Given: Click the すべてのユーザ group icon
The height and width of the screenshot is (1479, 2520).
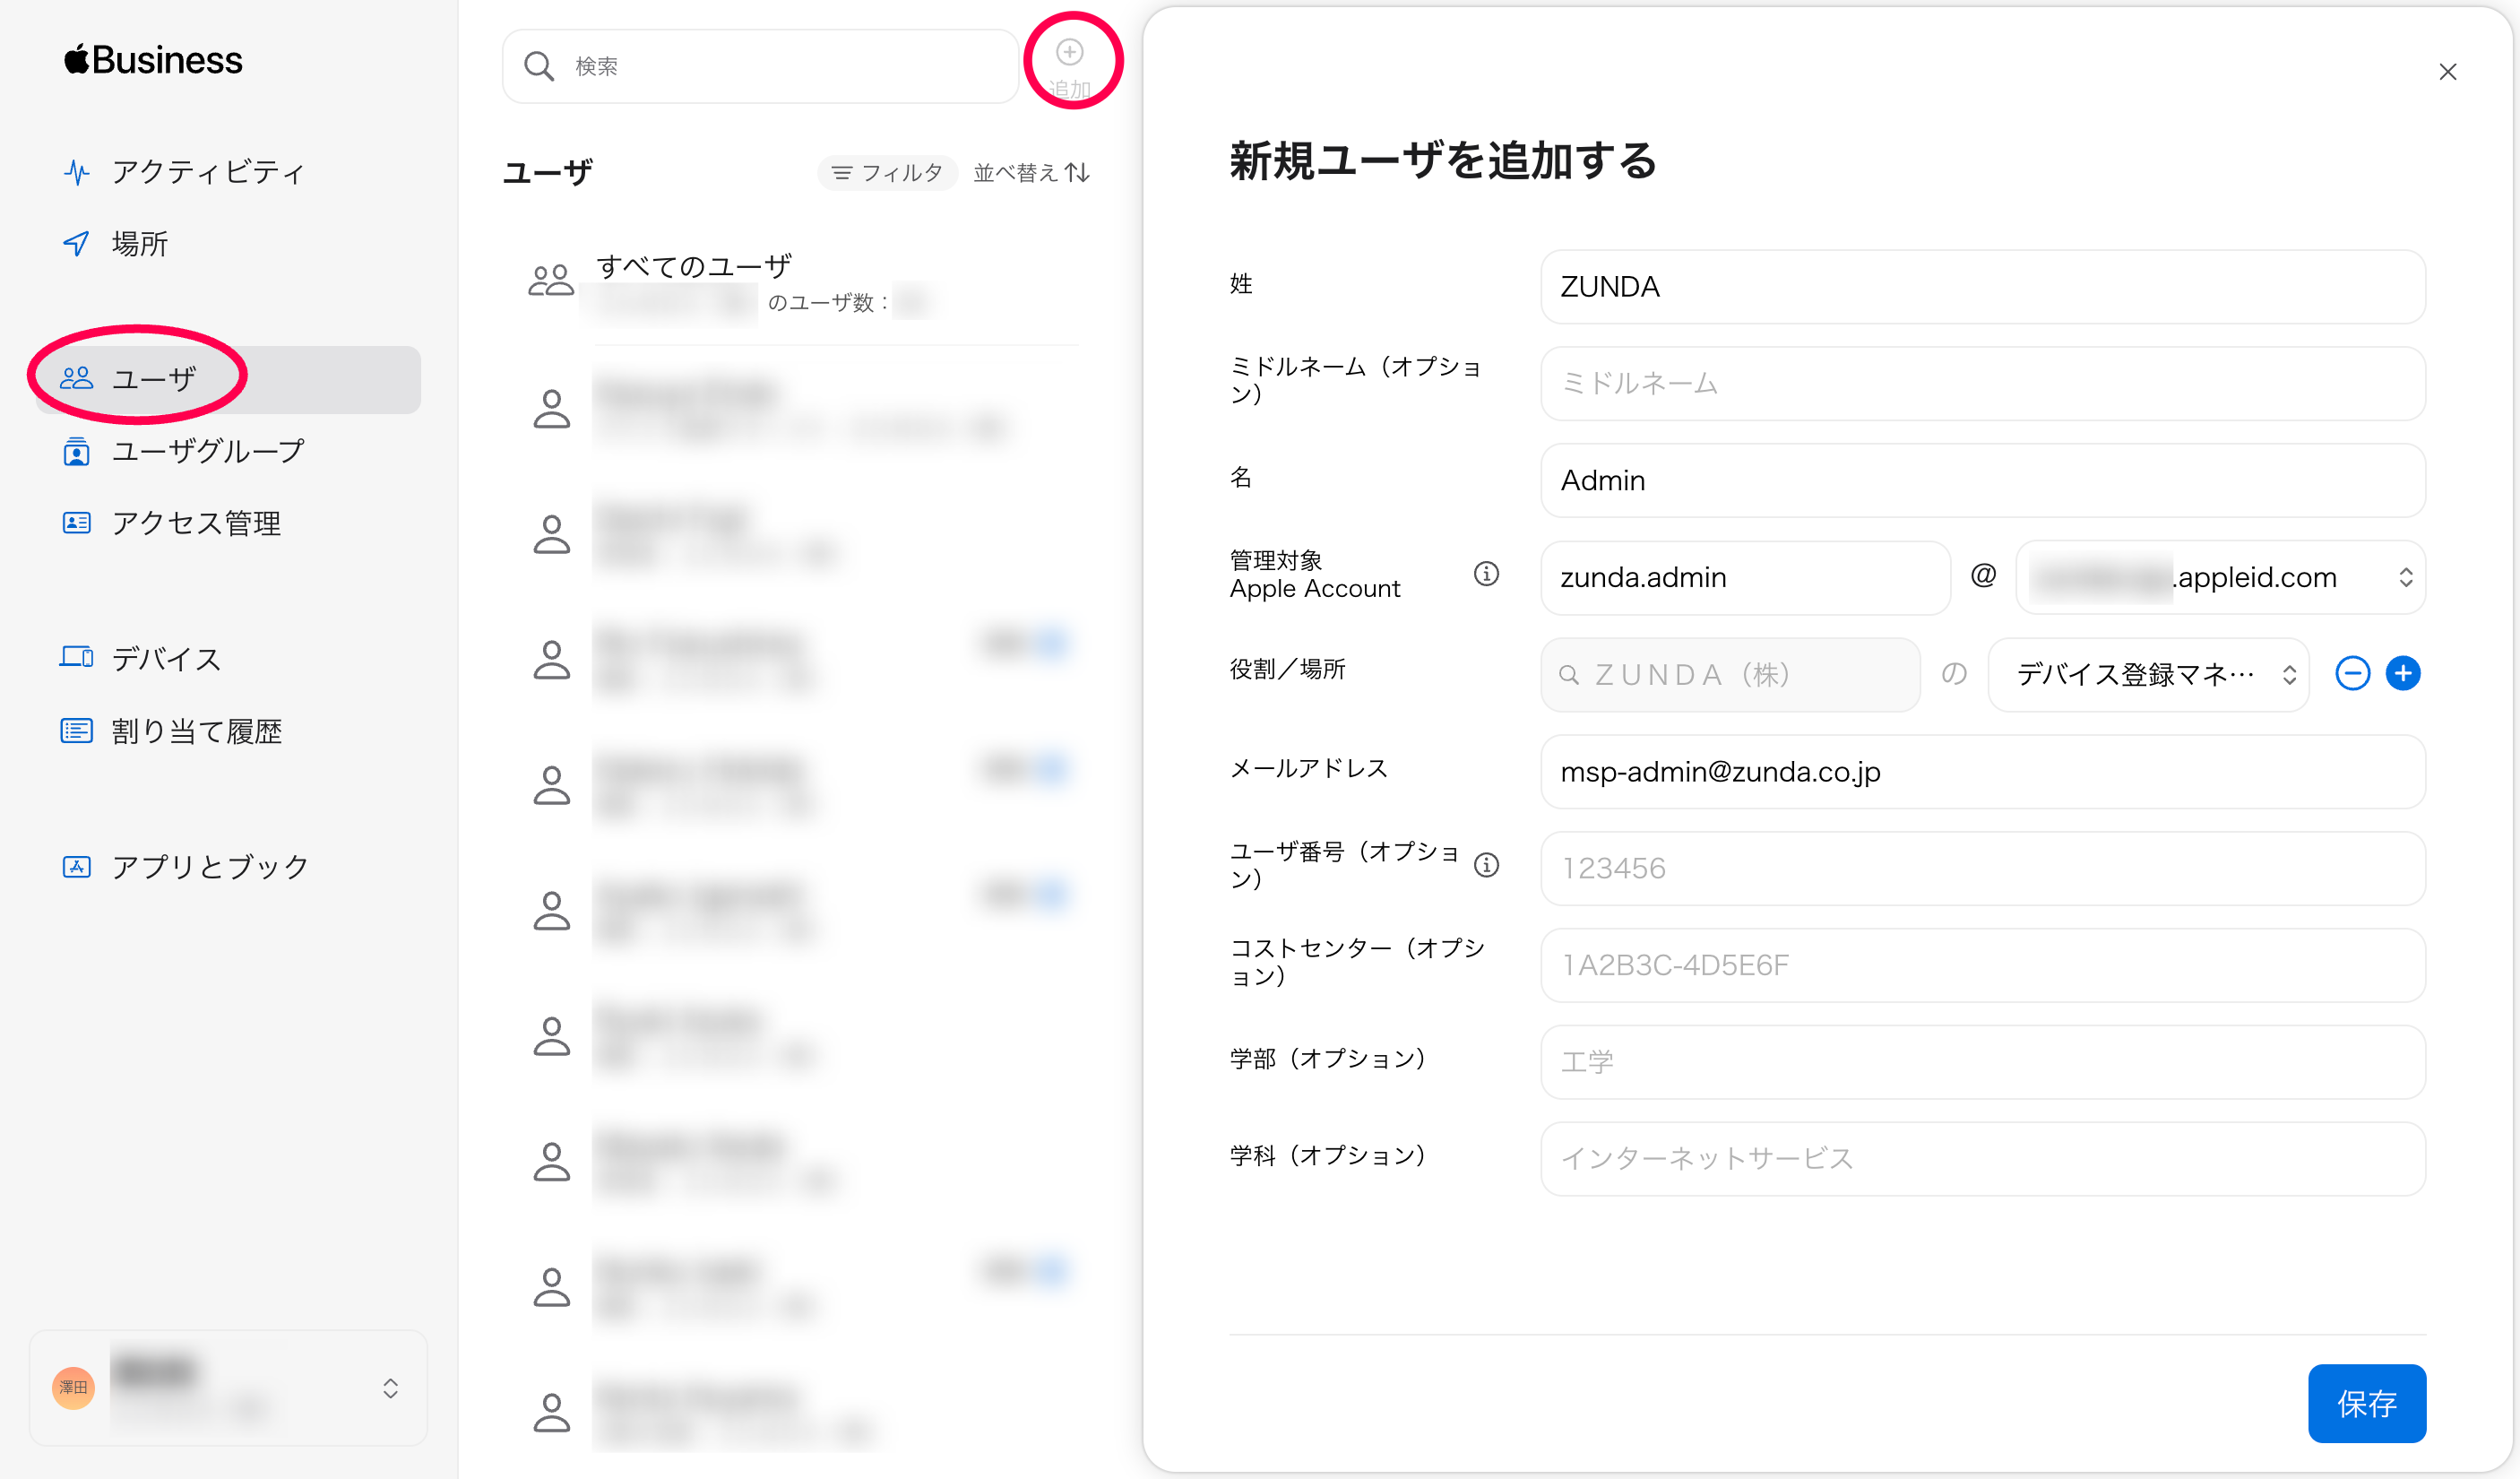Looking at the screenshot, I should click(x=550, y=281).
